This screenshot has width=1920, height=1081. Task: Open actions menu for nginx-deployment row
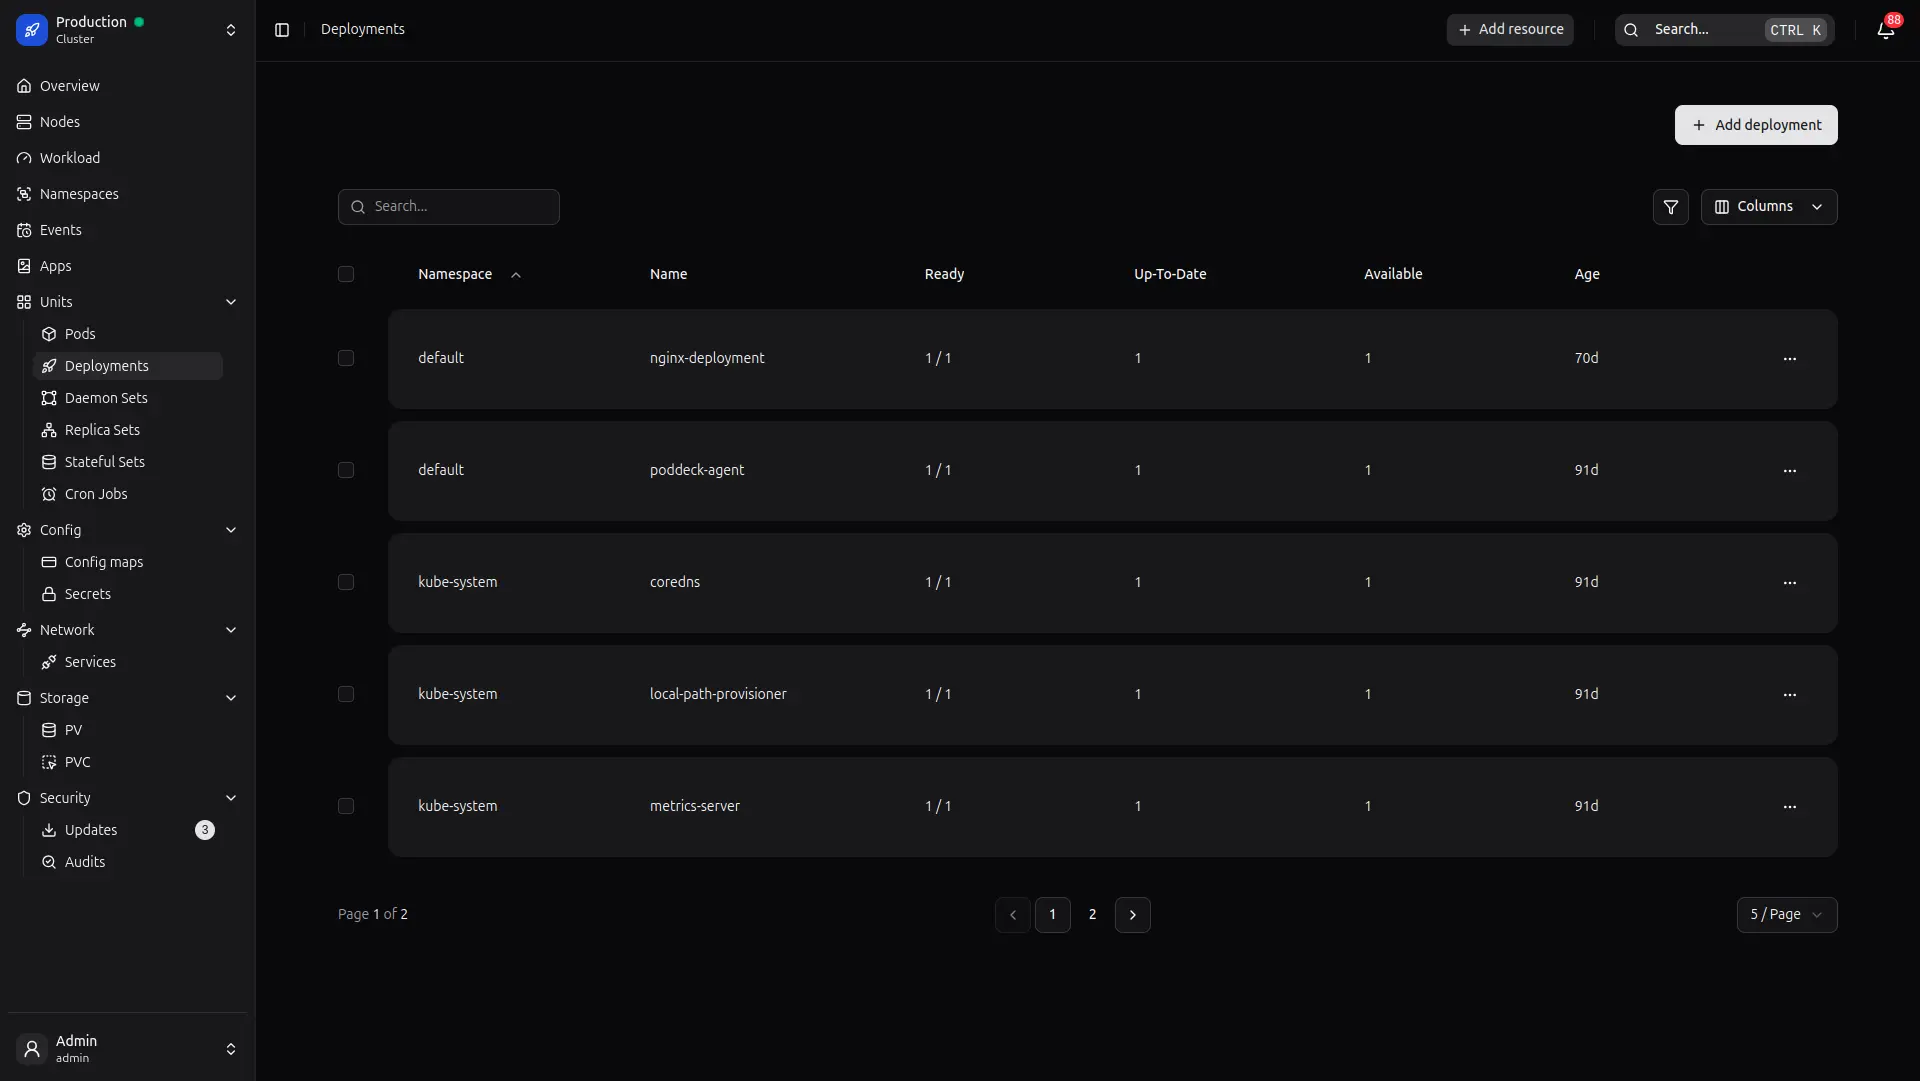click(x=1789, y=359)
